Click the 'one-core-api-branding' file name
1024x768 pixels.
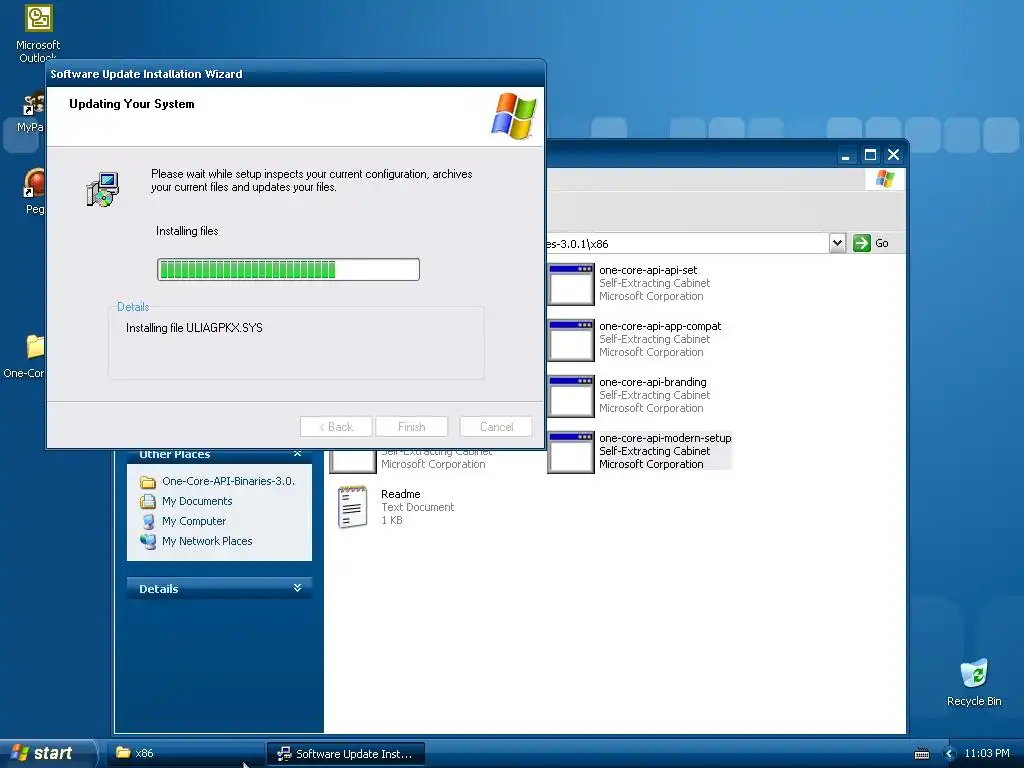[653, 382]
